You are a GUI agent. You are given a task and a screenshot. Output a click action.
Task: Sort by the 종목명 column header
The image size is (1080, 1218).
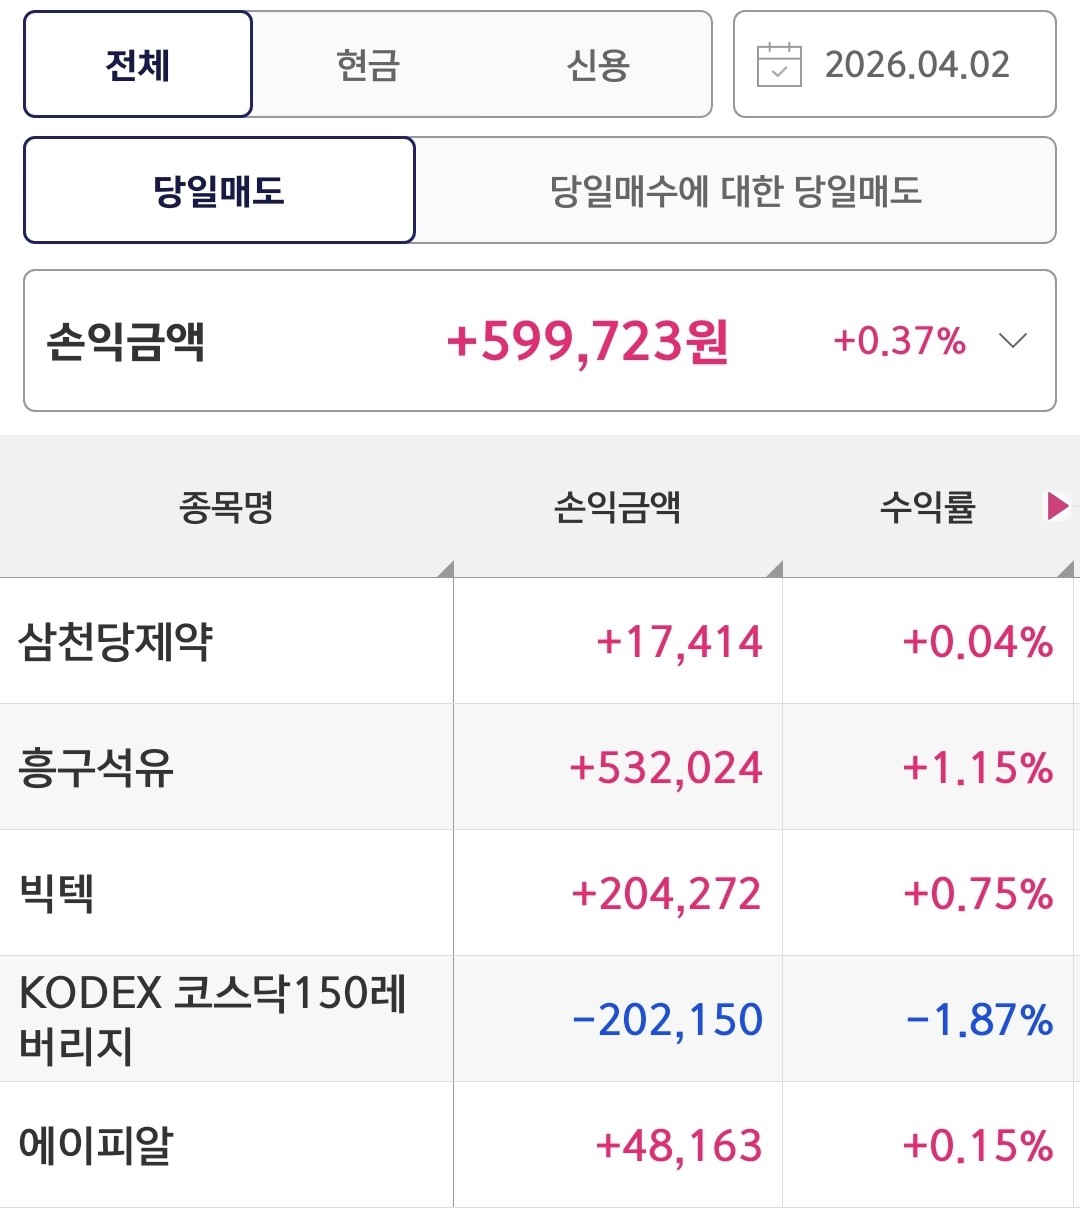coord(226,507)
